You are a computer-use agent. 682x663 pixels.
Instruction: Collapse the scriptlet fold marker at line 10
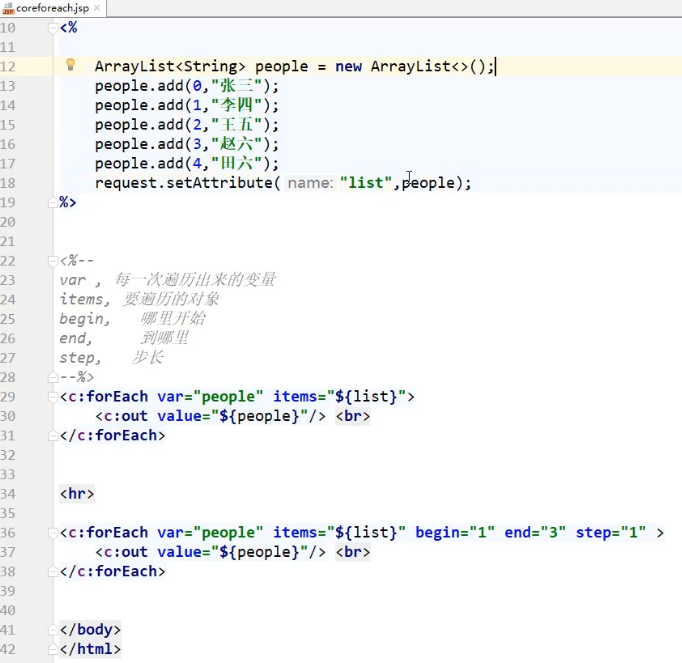click(53, 28)
